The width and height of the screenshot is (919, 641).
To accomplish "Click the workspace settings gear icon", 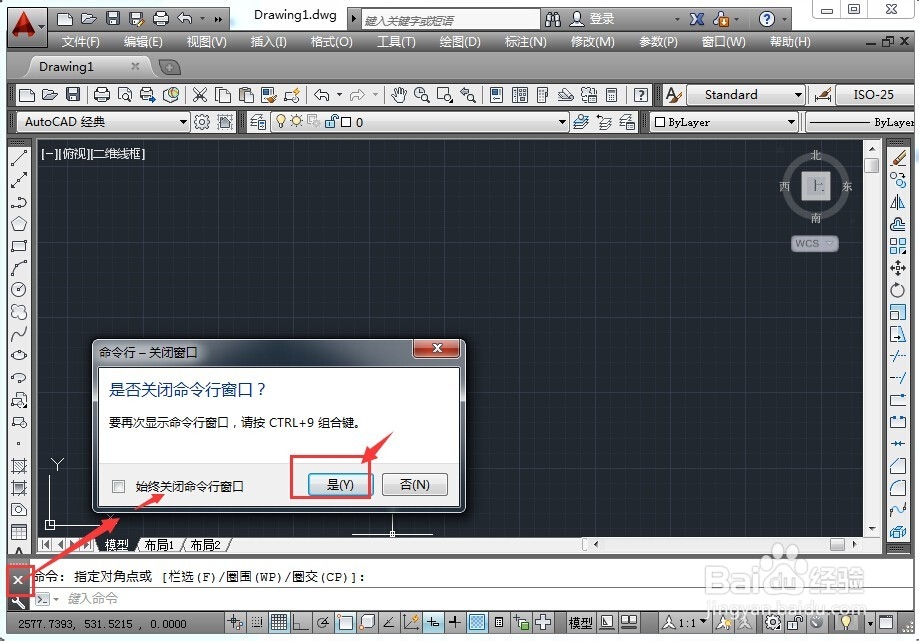I will [202, 122].
